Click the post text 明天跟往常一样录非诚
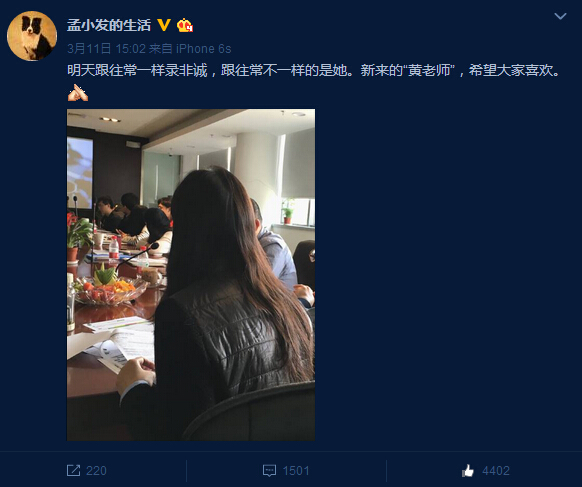The image size is (582, 487). point(137,70)
